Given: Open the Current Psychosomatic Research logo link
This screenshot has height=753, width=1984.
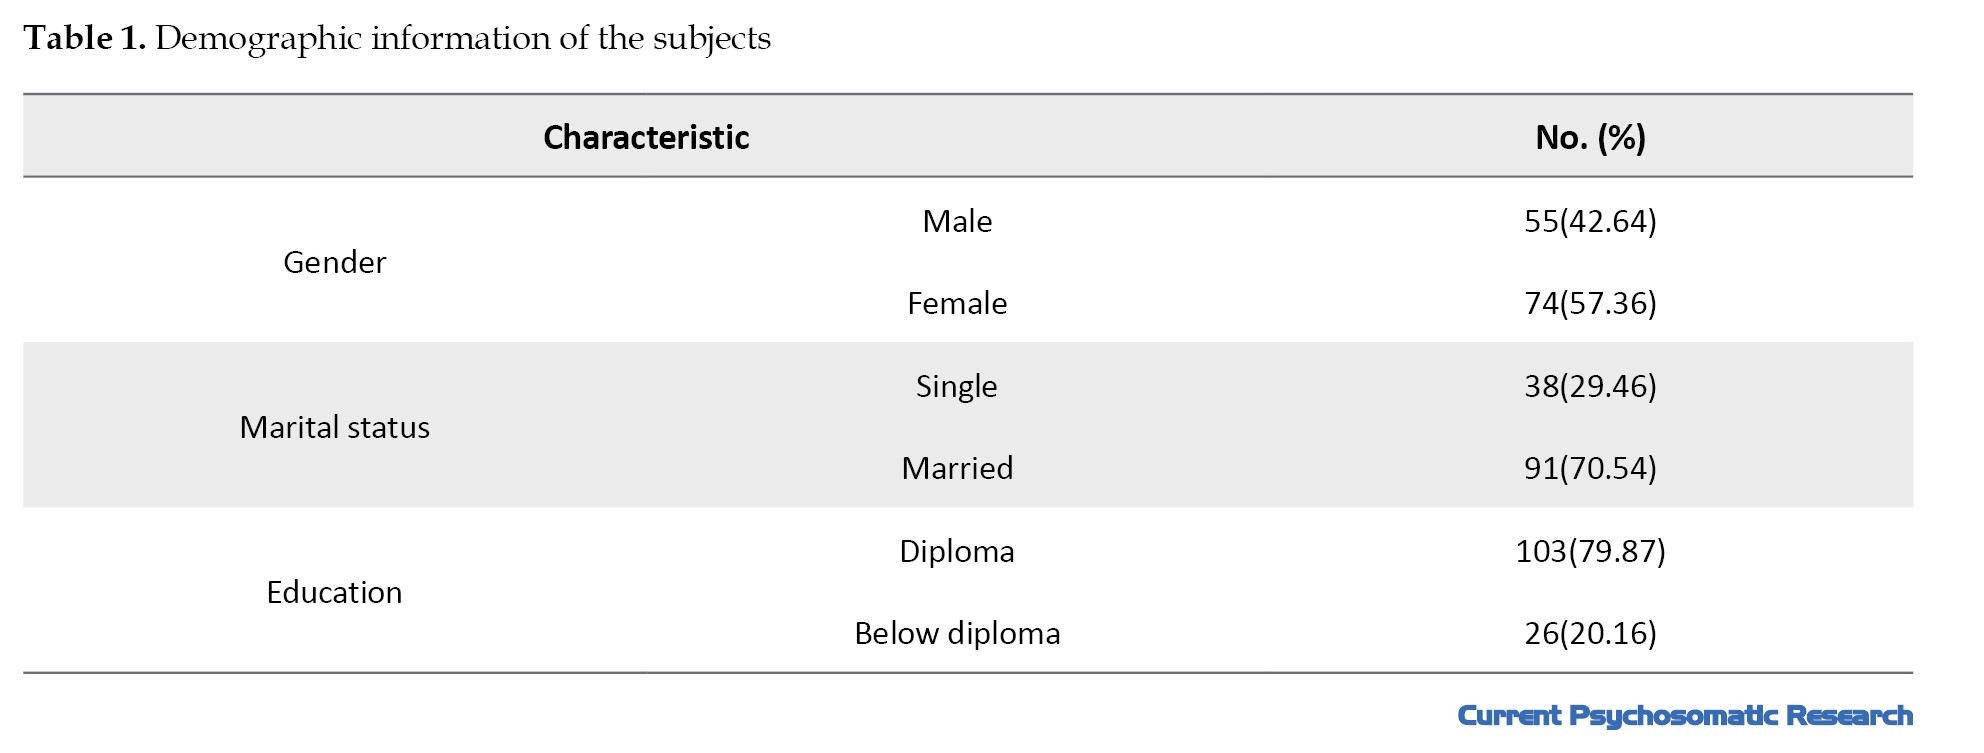Looking at the screenshot, I should (1685, 716).
